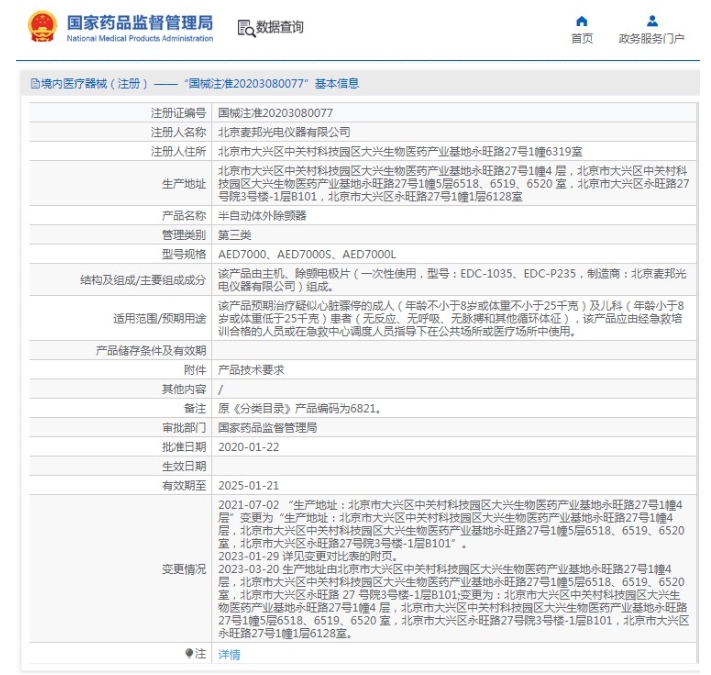Click registrant name 北京麦邦光电仪器有限公司
Viewport: 711px width, 675px height.
click(x=284, y=132)
